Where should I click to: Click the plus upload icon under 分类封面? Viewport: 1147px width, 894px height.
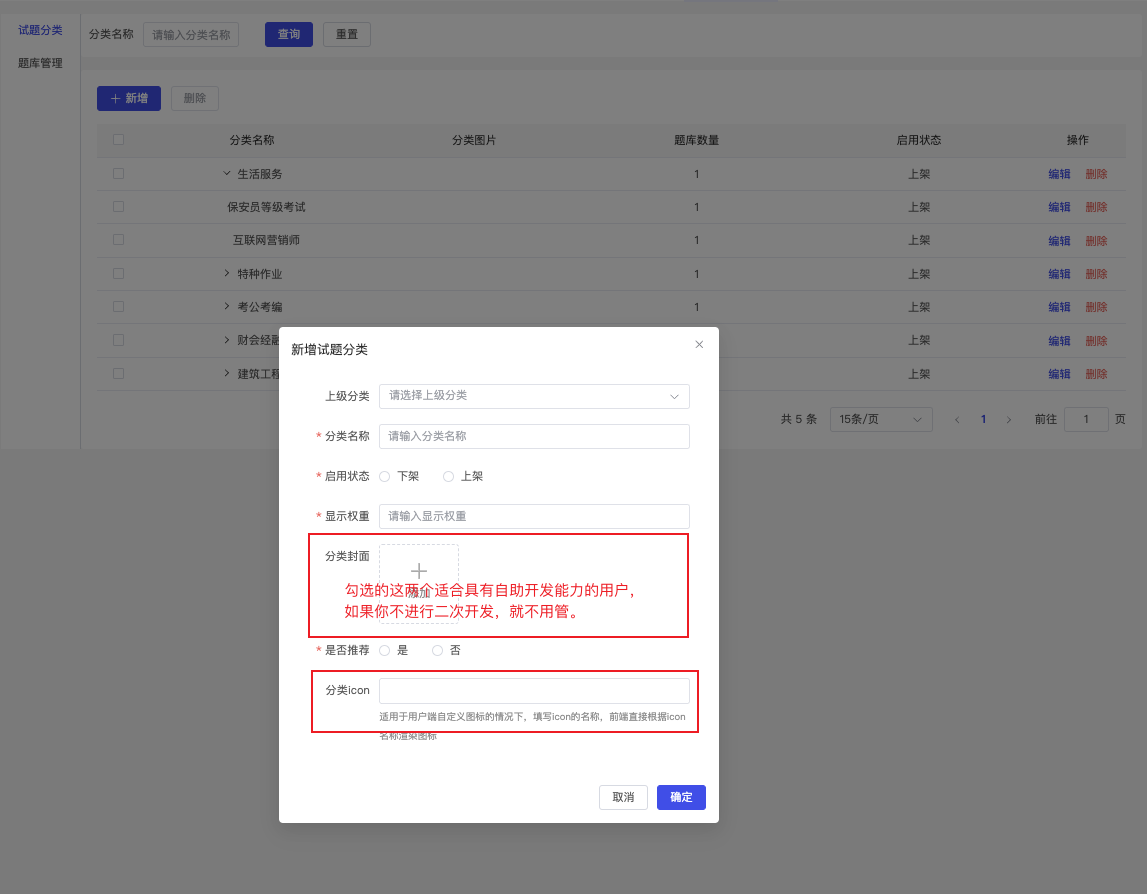418,570
